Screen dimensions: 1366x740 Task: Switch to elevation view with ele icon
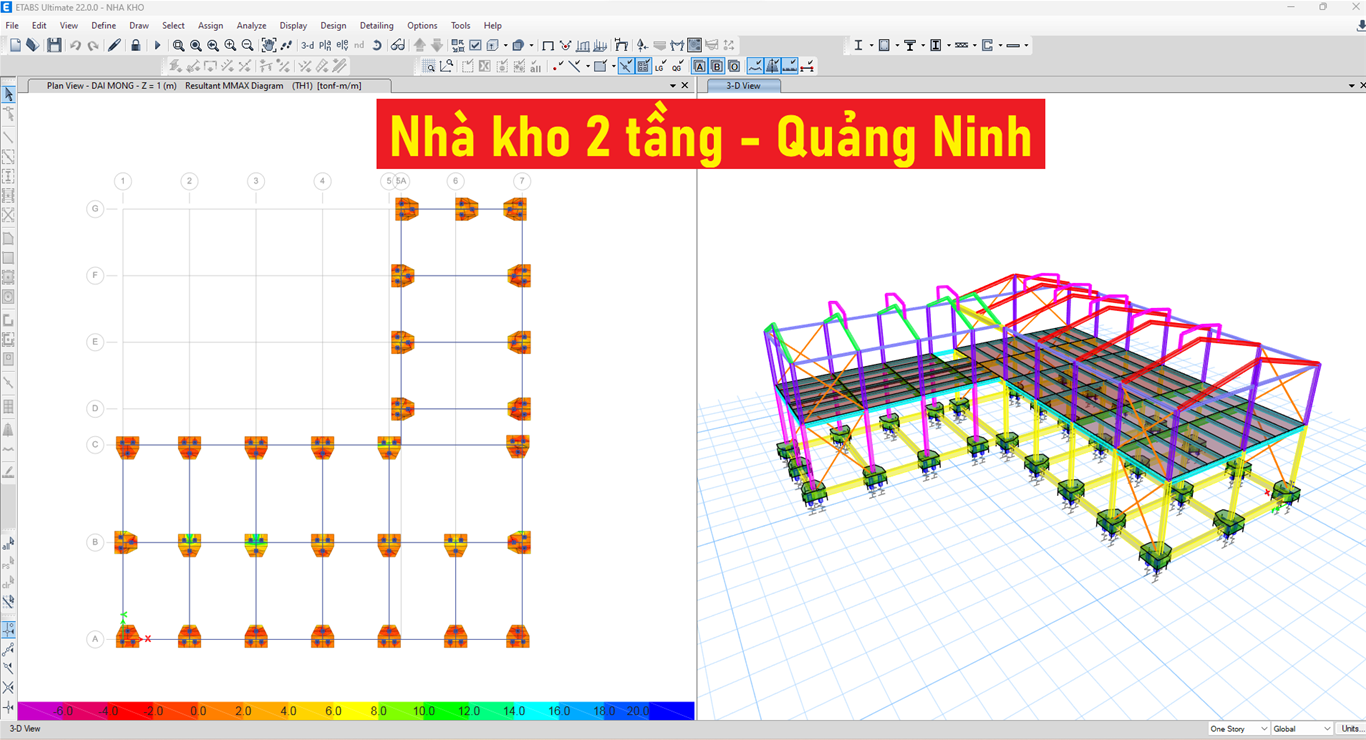(342, 45)
